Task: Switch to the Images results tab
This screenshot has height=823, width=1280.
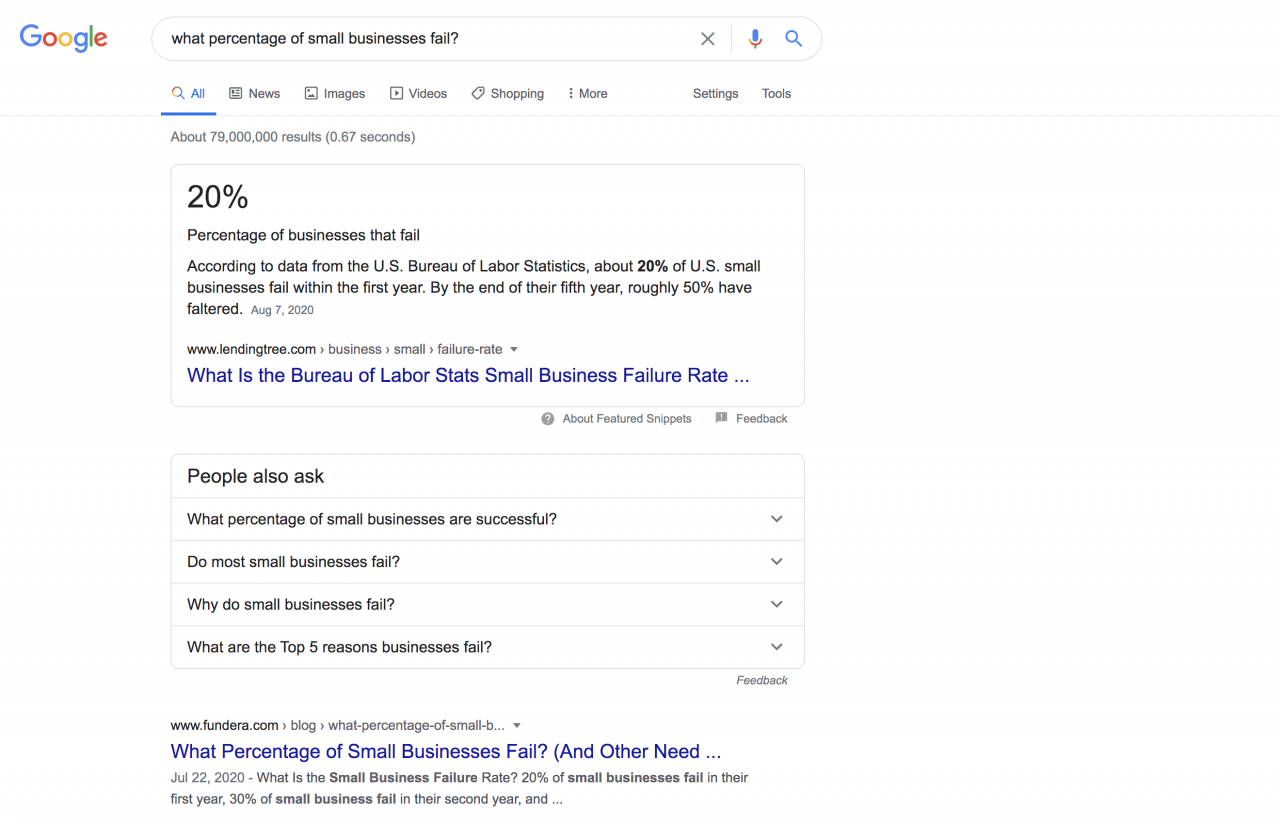Action: tap(334, 93)
